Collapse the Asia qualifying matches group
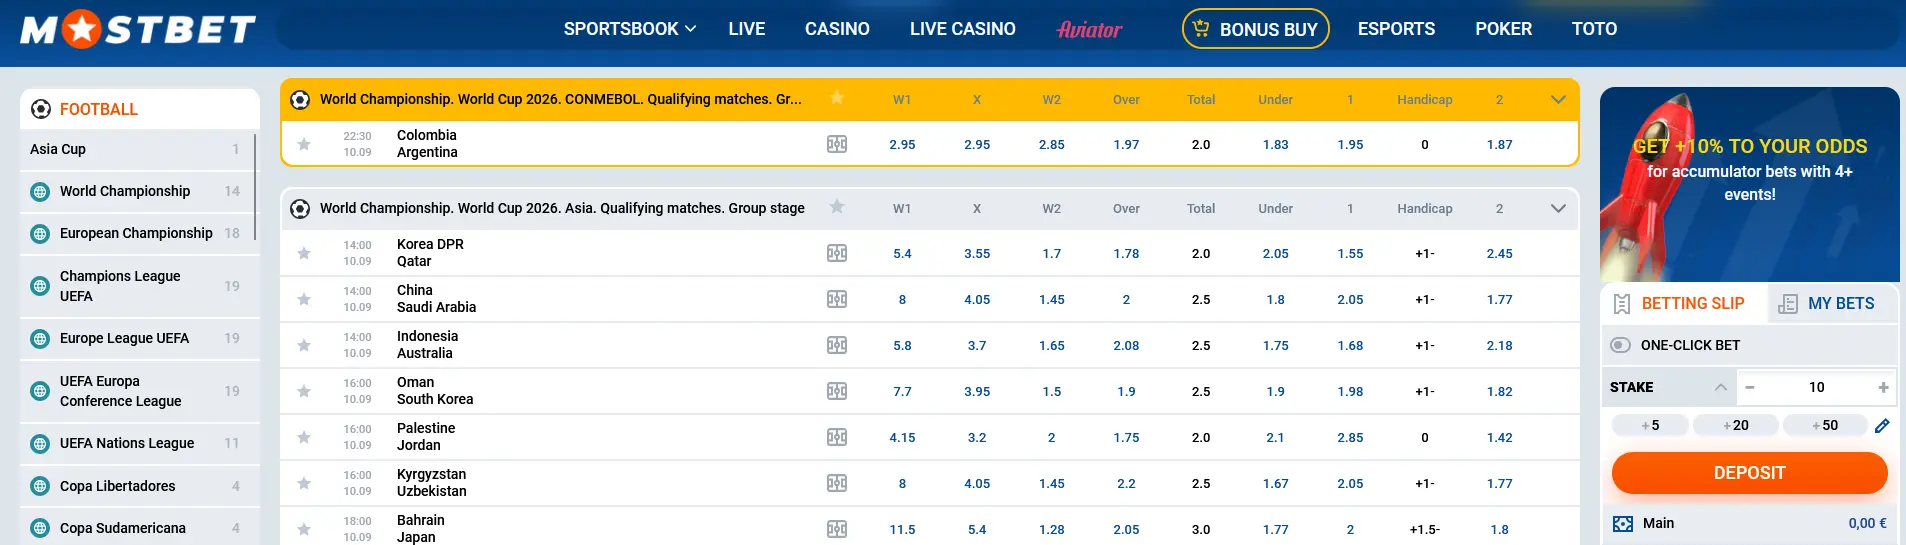The image size is (1906, 545). pyautogui.click(x=1557, y=209)
